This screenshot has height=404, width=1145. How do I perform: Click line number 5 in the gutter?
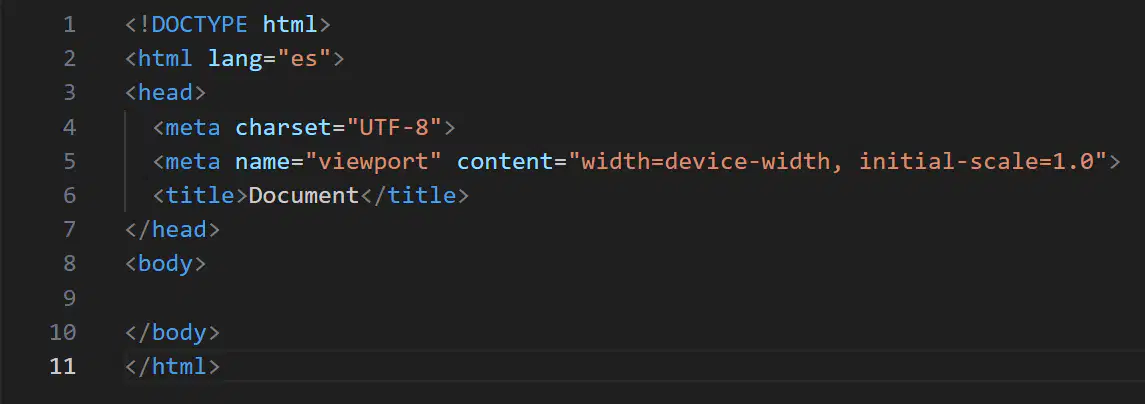pyautogui.click(x=69, y=161)
